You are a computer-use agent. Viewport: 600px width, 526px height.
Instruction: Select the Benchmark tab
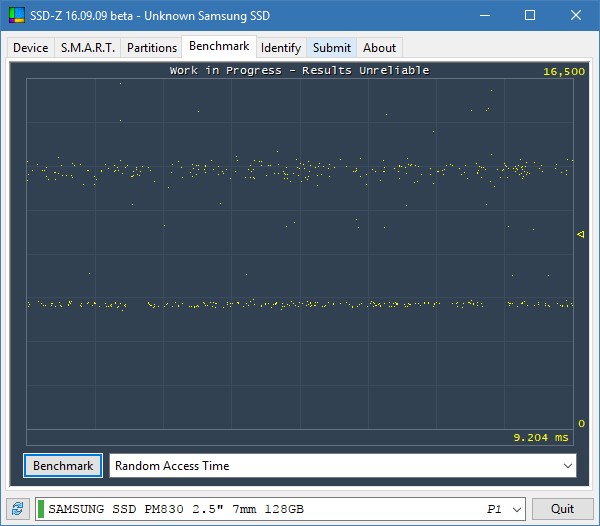pos(219,46)
